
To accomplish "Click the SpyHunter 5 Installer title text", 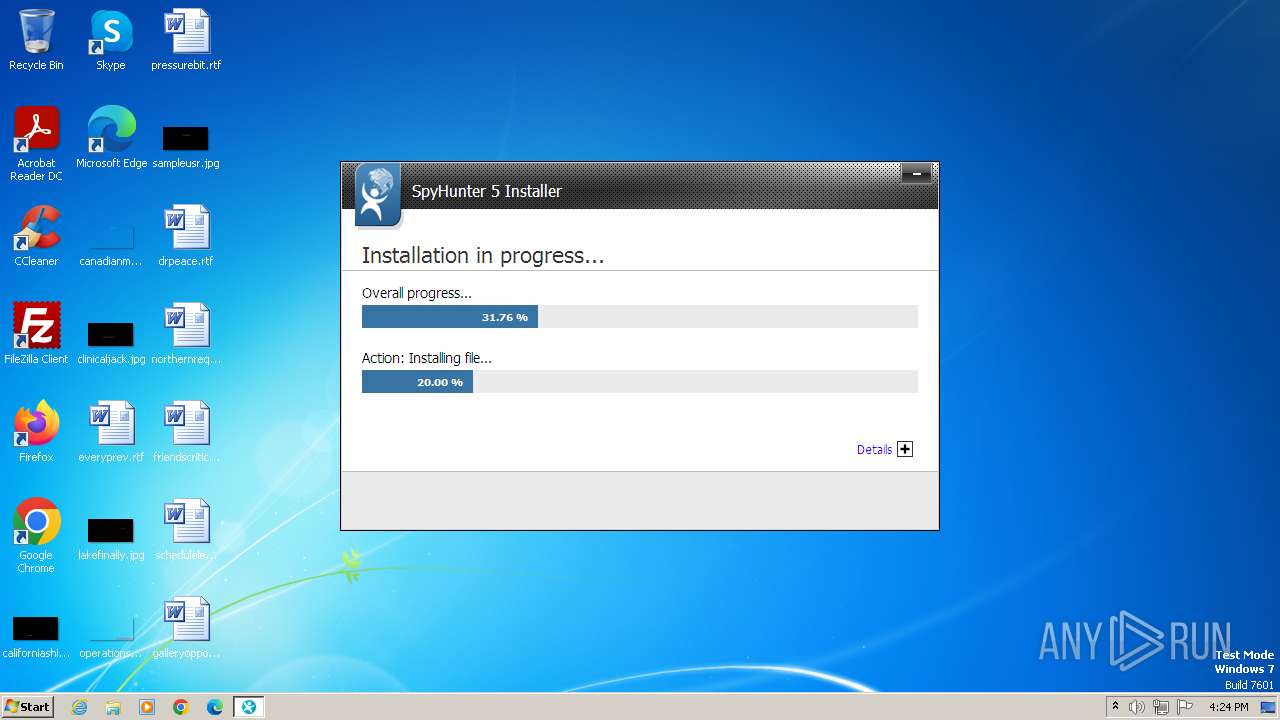I will tap(487, 191).
